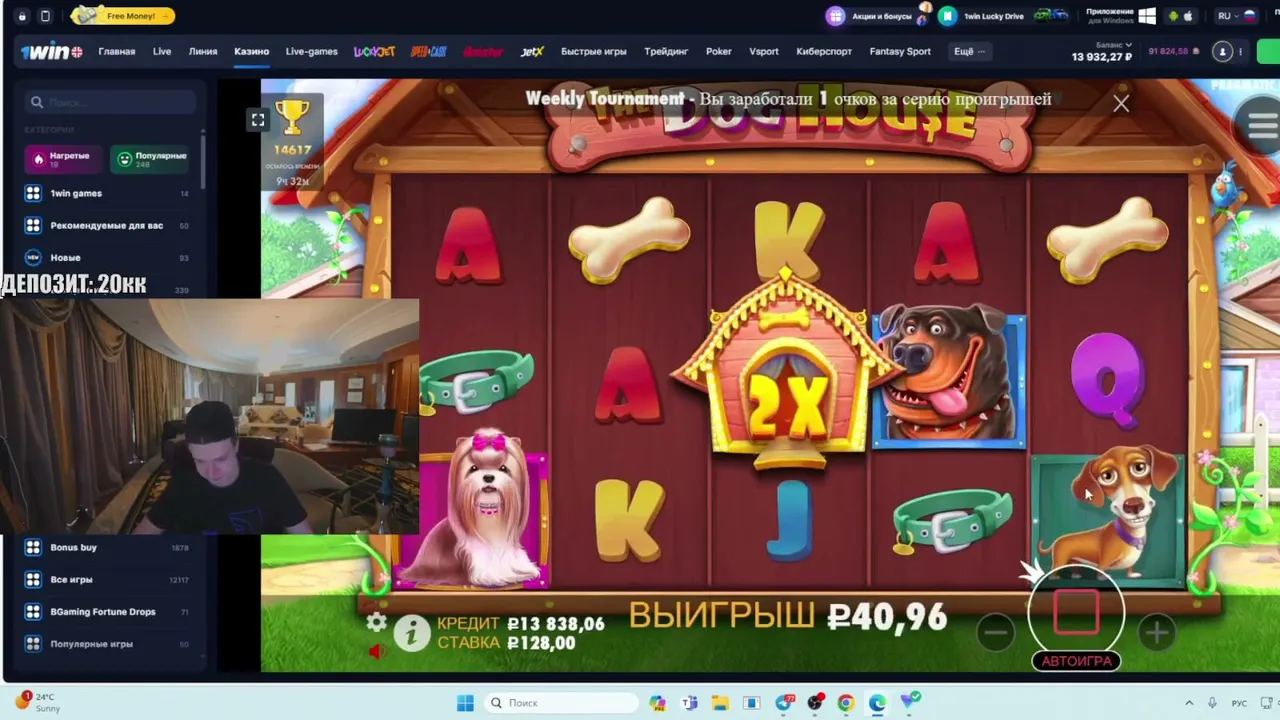Open the RU language selector
Screen dimensions: 1280x720
1236,16
